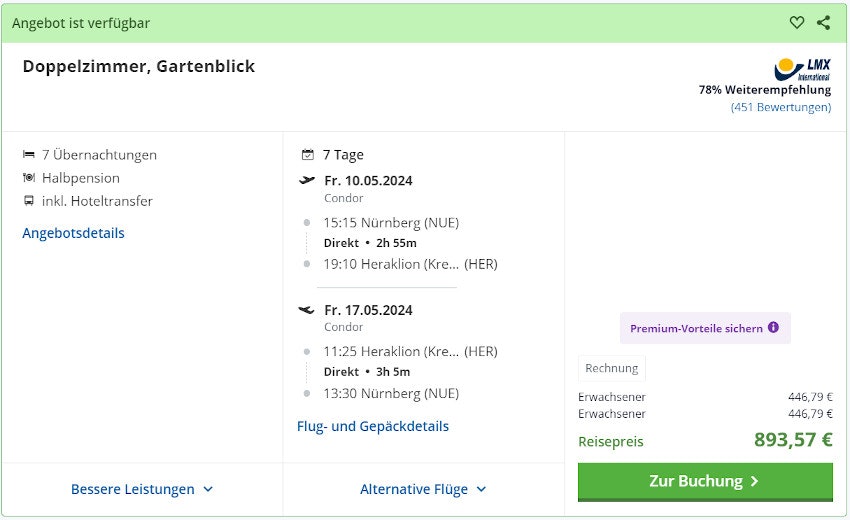Screen dimensions: 850x520
Task: Open the Angebotsdetails link
Action: click(73, 233)
